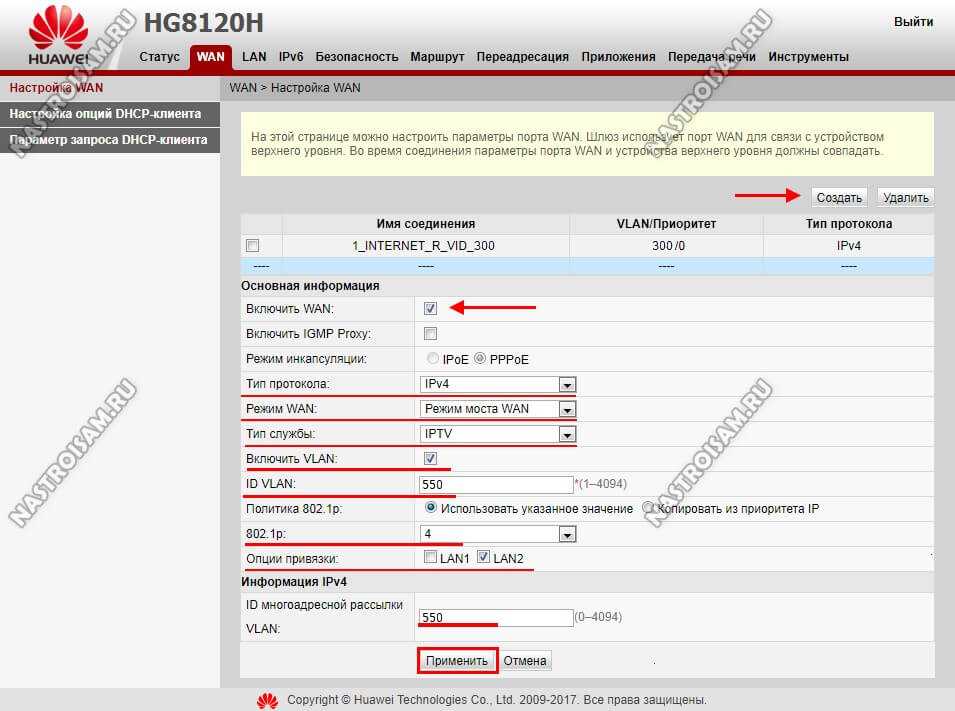This screenshot has height=711, width=955.
Task: Expand the 802.1p priority dropdown
Action: (x=566, y=535)
